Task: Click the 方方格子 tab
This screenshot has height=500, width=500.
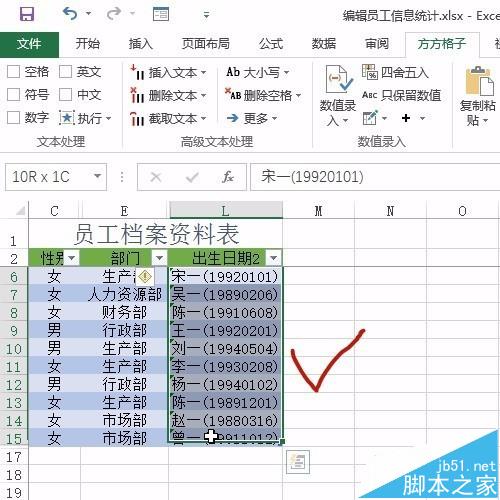Action: 442,44
